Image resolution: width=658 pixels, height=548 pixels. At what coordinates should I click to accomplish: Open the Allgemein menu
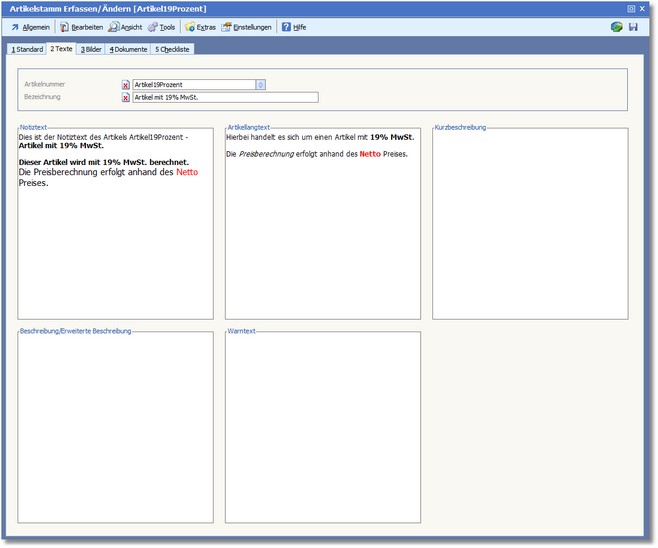click(30, 27)
